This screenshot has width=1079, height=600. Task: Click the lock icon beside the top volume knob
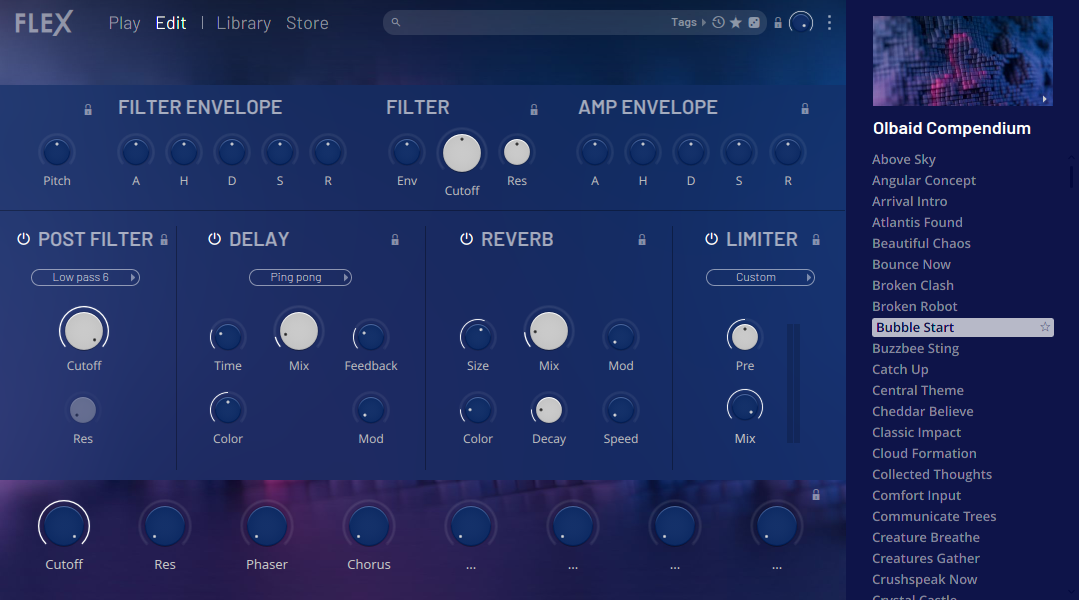pyautogui.click(x=778, y=23)
